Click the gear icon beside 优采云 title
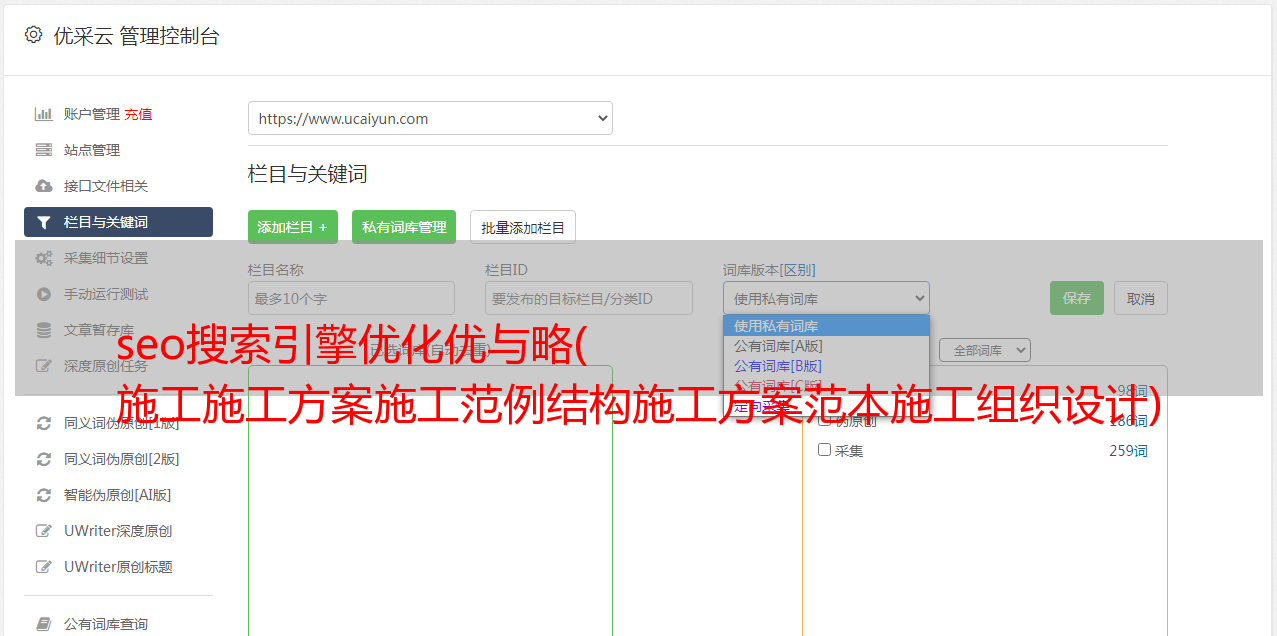 pos(33,35)
